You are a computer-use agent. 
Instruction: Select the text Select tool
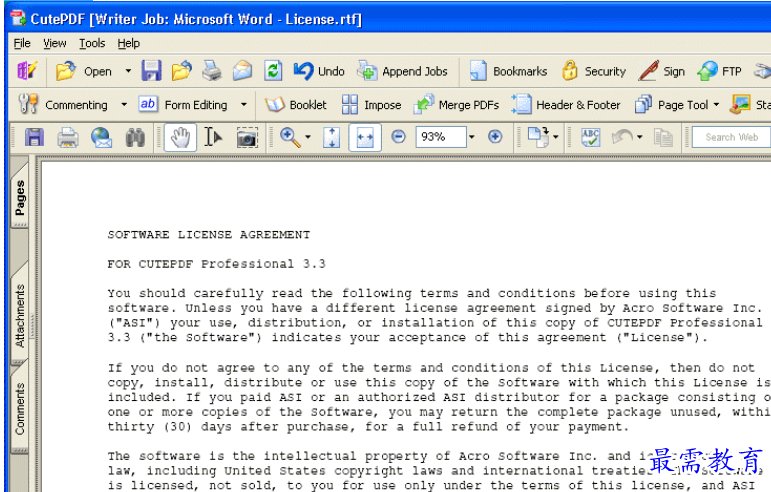[x=213, y=137]
